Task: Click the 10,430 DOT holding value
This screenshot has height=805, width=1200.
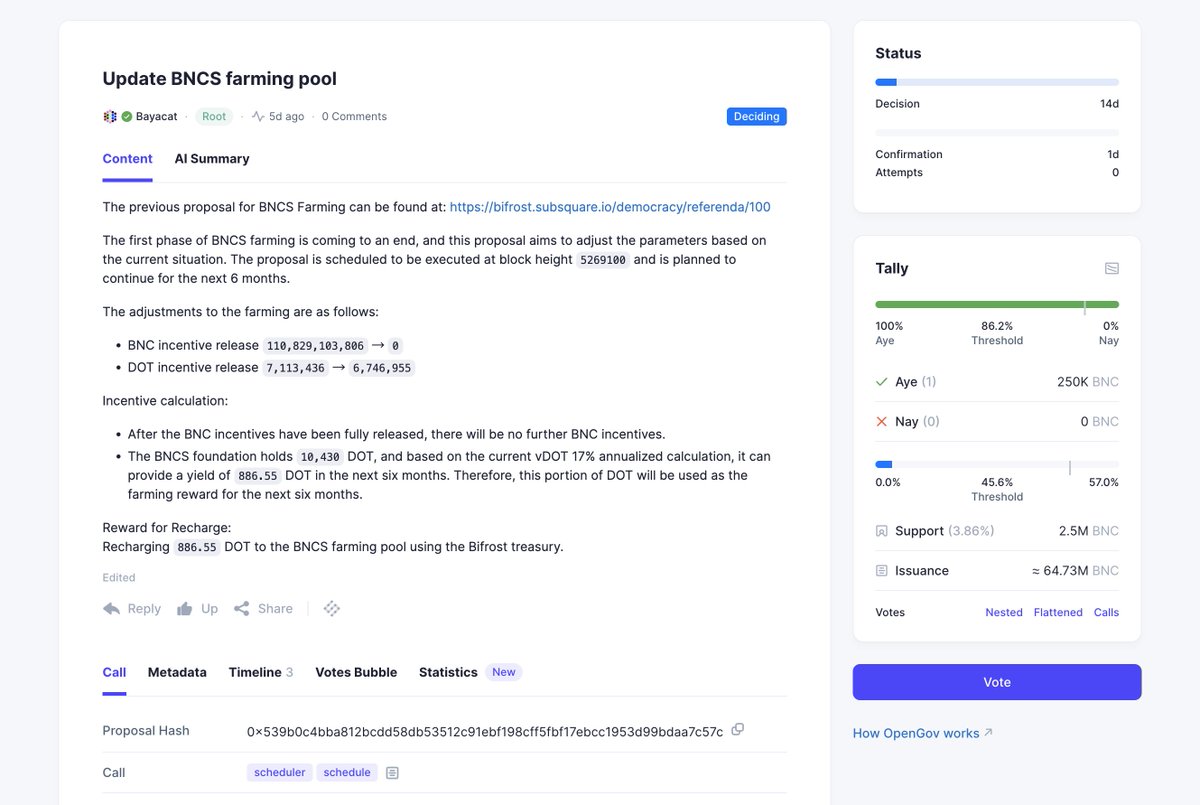Action: point(321,456)
